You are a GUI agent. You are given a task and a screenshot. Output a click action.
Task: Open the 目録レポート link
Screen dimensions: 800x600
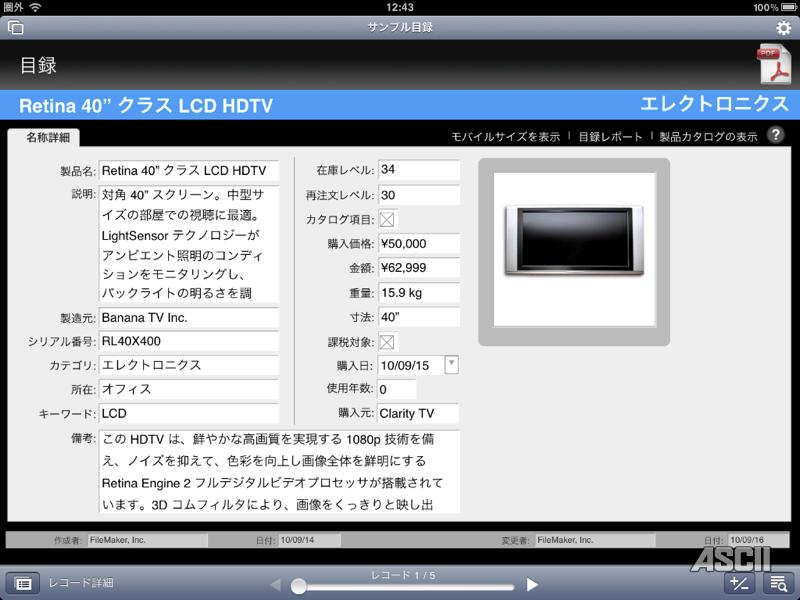pyautogui.click(x=610, y=137)
